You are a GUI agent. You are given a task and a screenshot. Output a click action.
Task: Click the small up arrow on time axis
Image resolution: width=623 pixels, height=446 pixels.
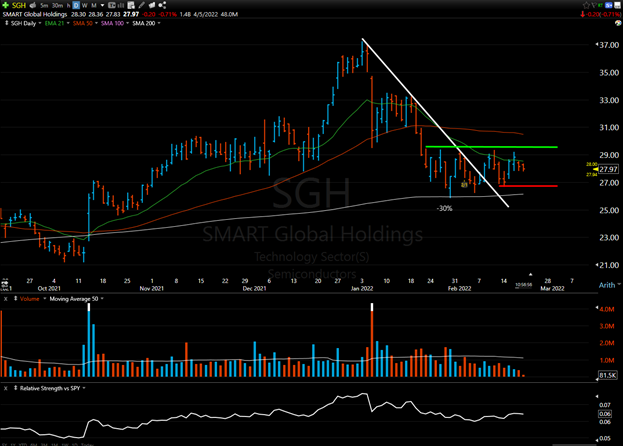click(x=530, y=274)
